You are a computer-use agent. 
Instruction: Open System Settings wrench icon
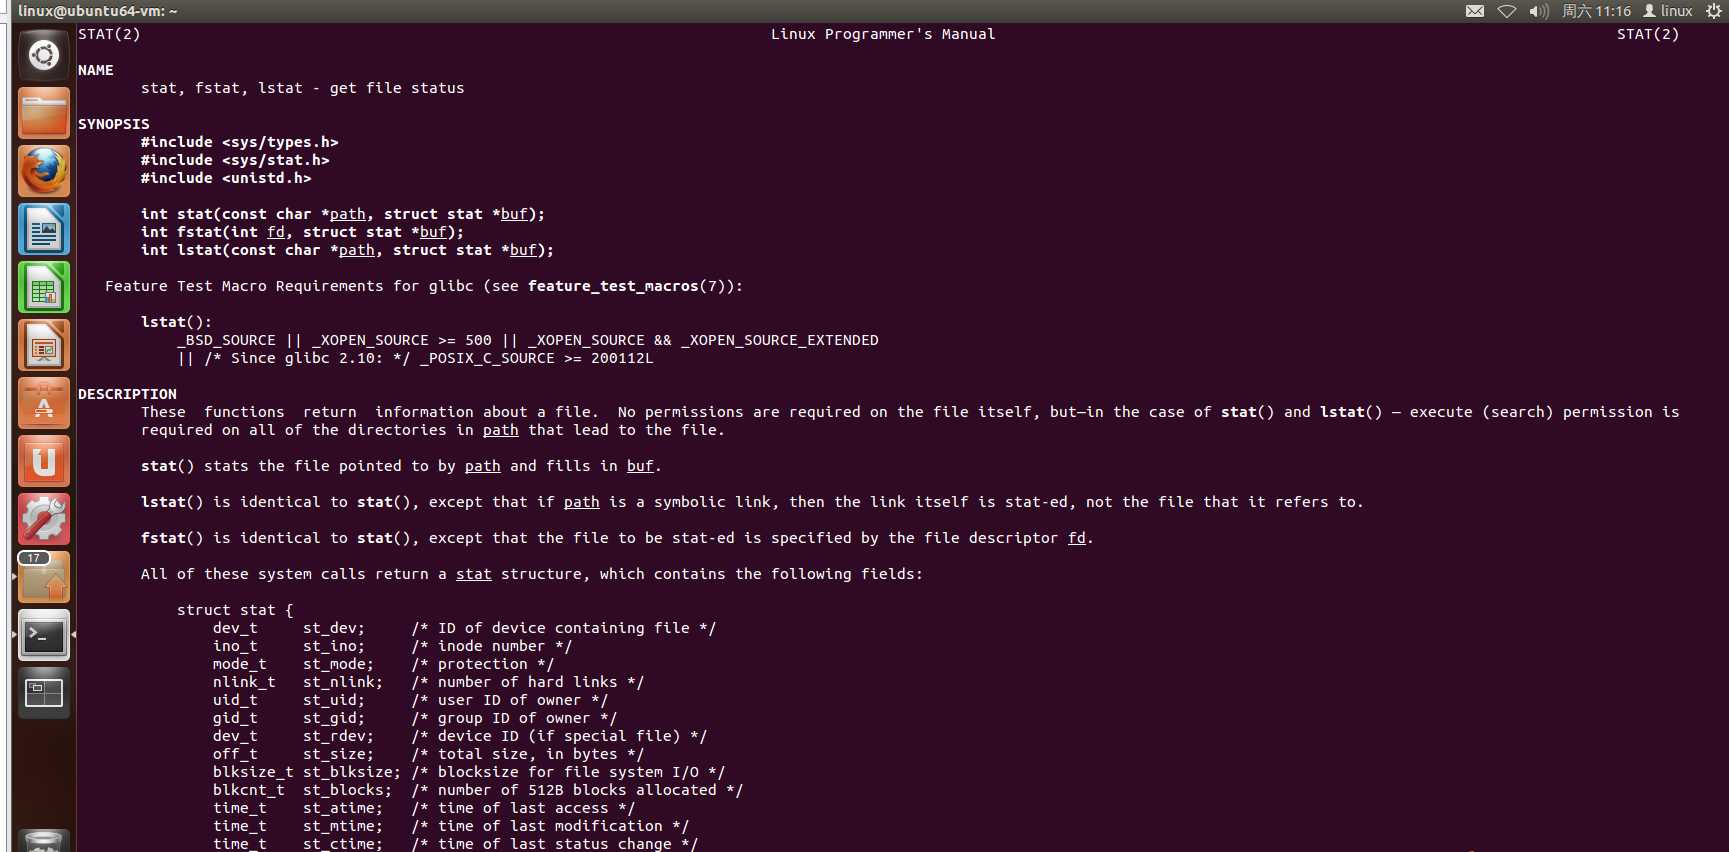pos(44,519)
